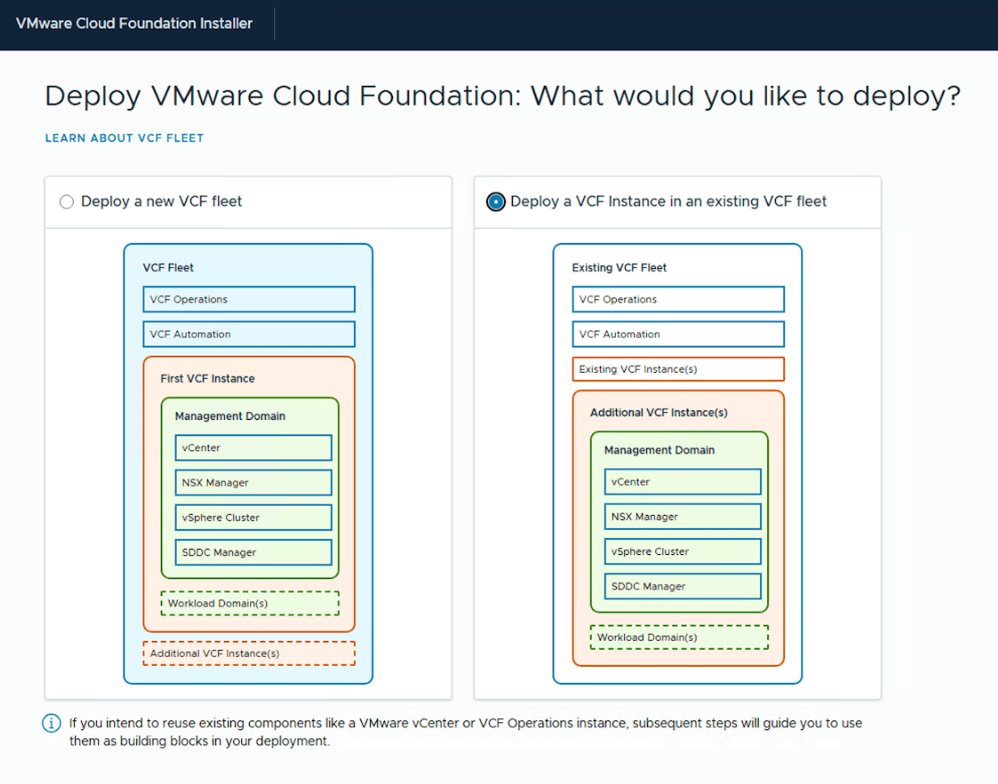Select 'Deploy a VCF Instance in existing fleet' radio
The height and width of the screenshot is (784, 998).
coord(495,201)
